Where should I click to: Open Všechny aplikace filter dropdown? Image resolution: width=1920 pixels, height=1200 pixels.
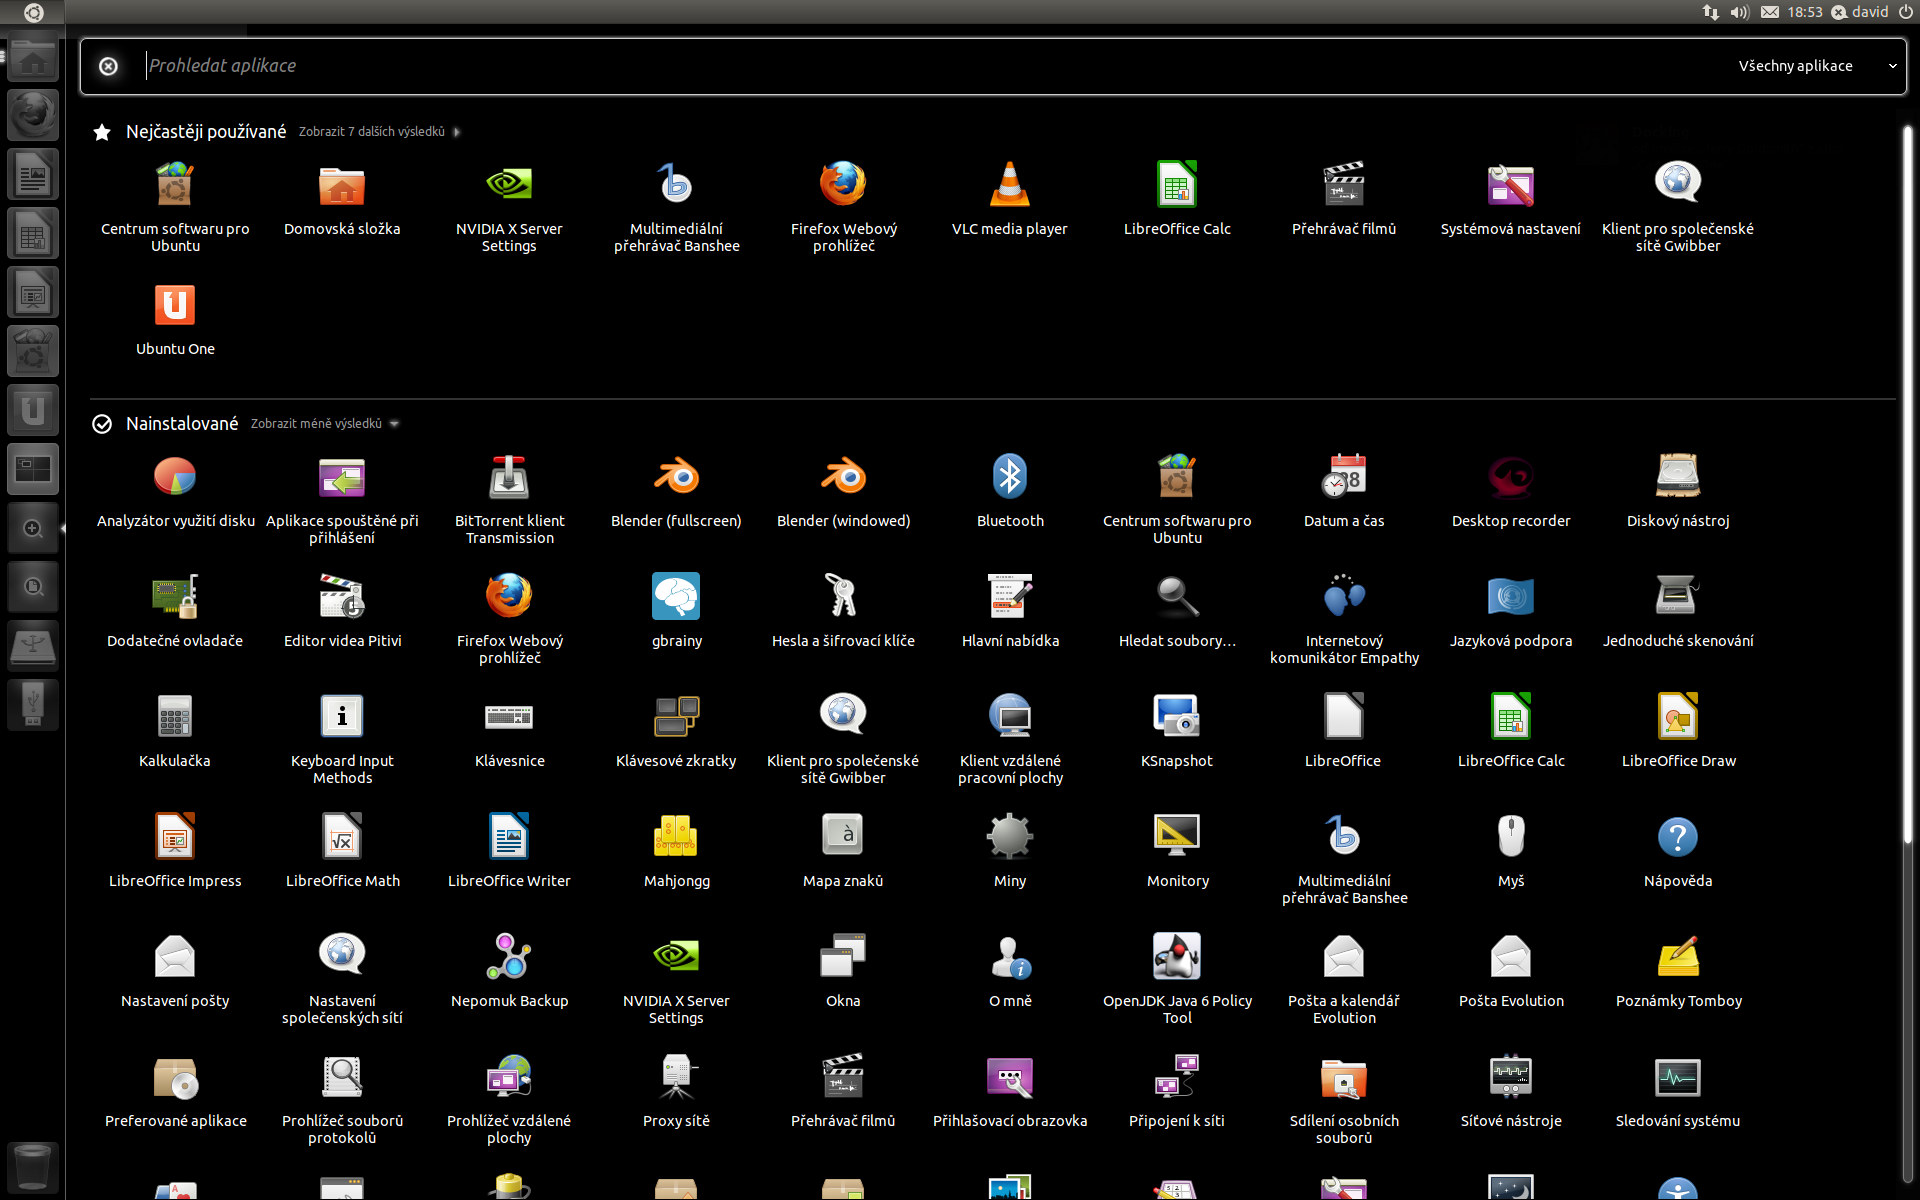[1817, 66]
